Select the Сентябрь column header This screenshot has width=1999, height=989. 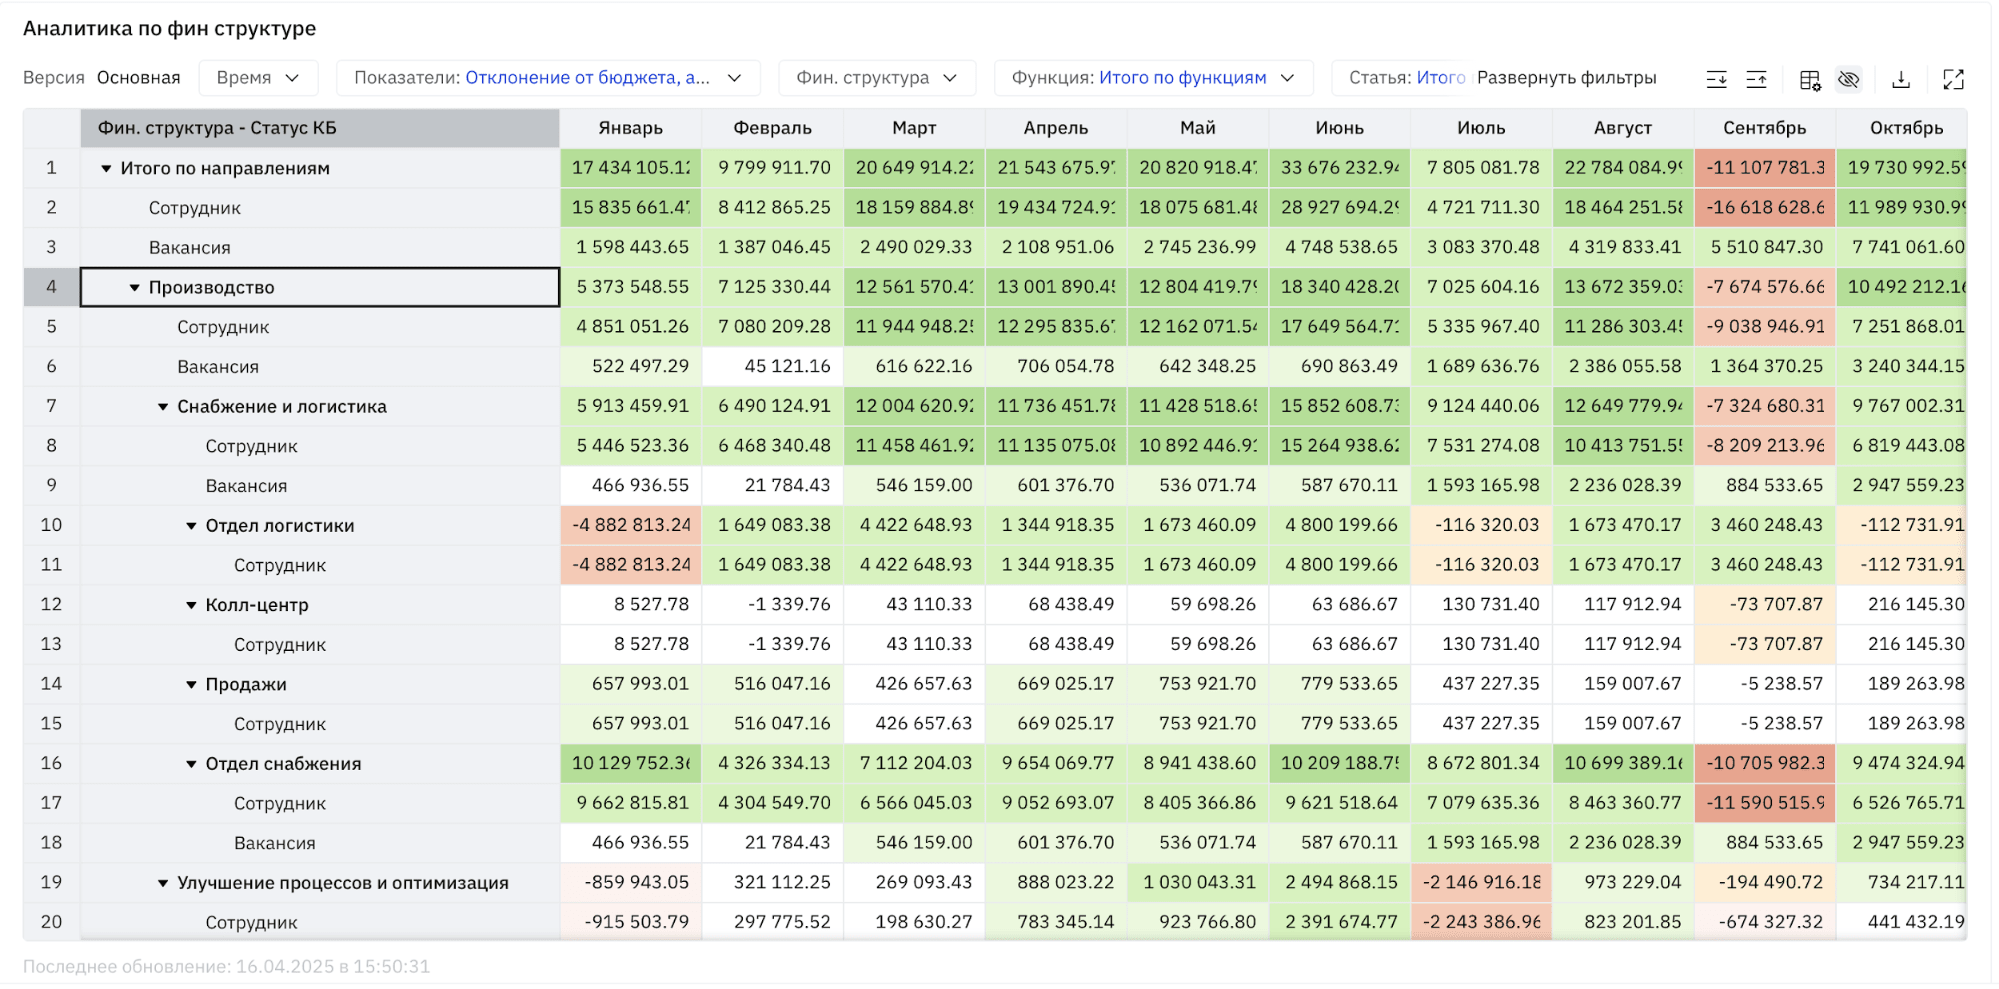click(1764, 128)
